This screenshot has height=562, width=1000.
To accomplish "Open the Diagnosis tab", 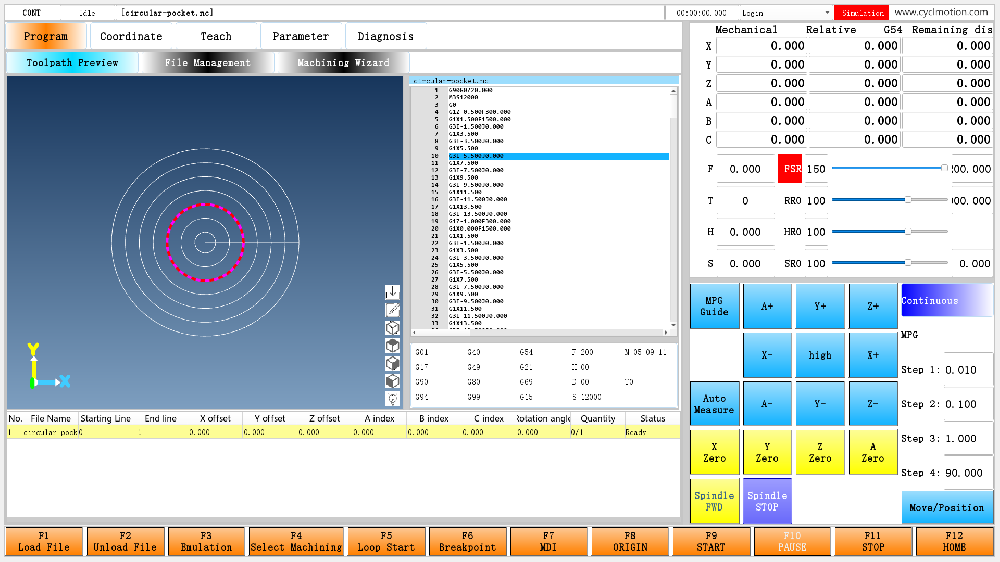I will coord(385,36).
